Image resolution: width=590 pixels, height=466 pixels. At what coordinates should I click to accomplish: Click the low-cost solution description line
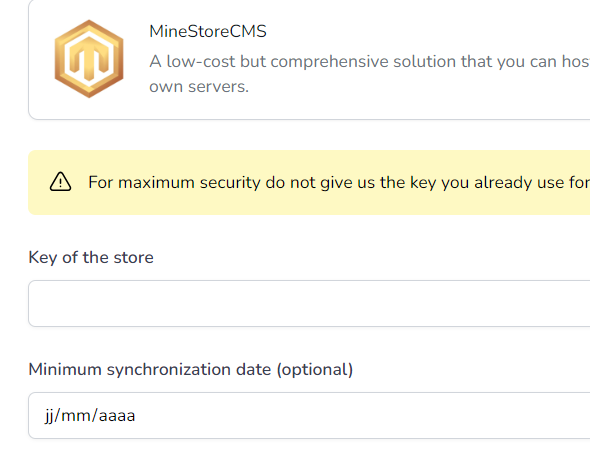point(370,61)
